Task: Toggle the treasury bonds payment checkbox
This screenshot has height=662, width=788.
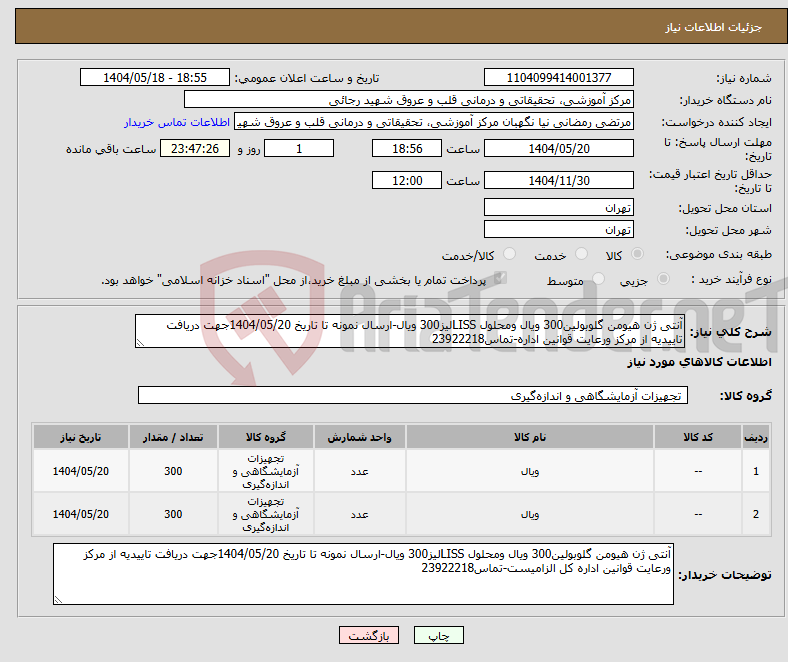Action: coord(500,278)
